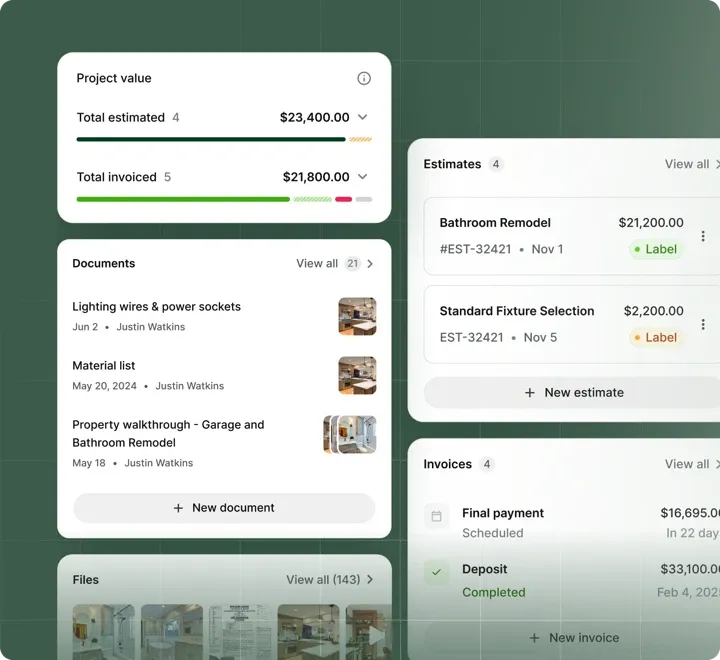720x660 pixels.
Task: Open Standard Fixture Selection options menu
Action: 703,324
